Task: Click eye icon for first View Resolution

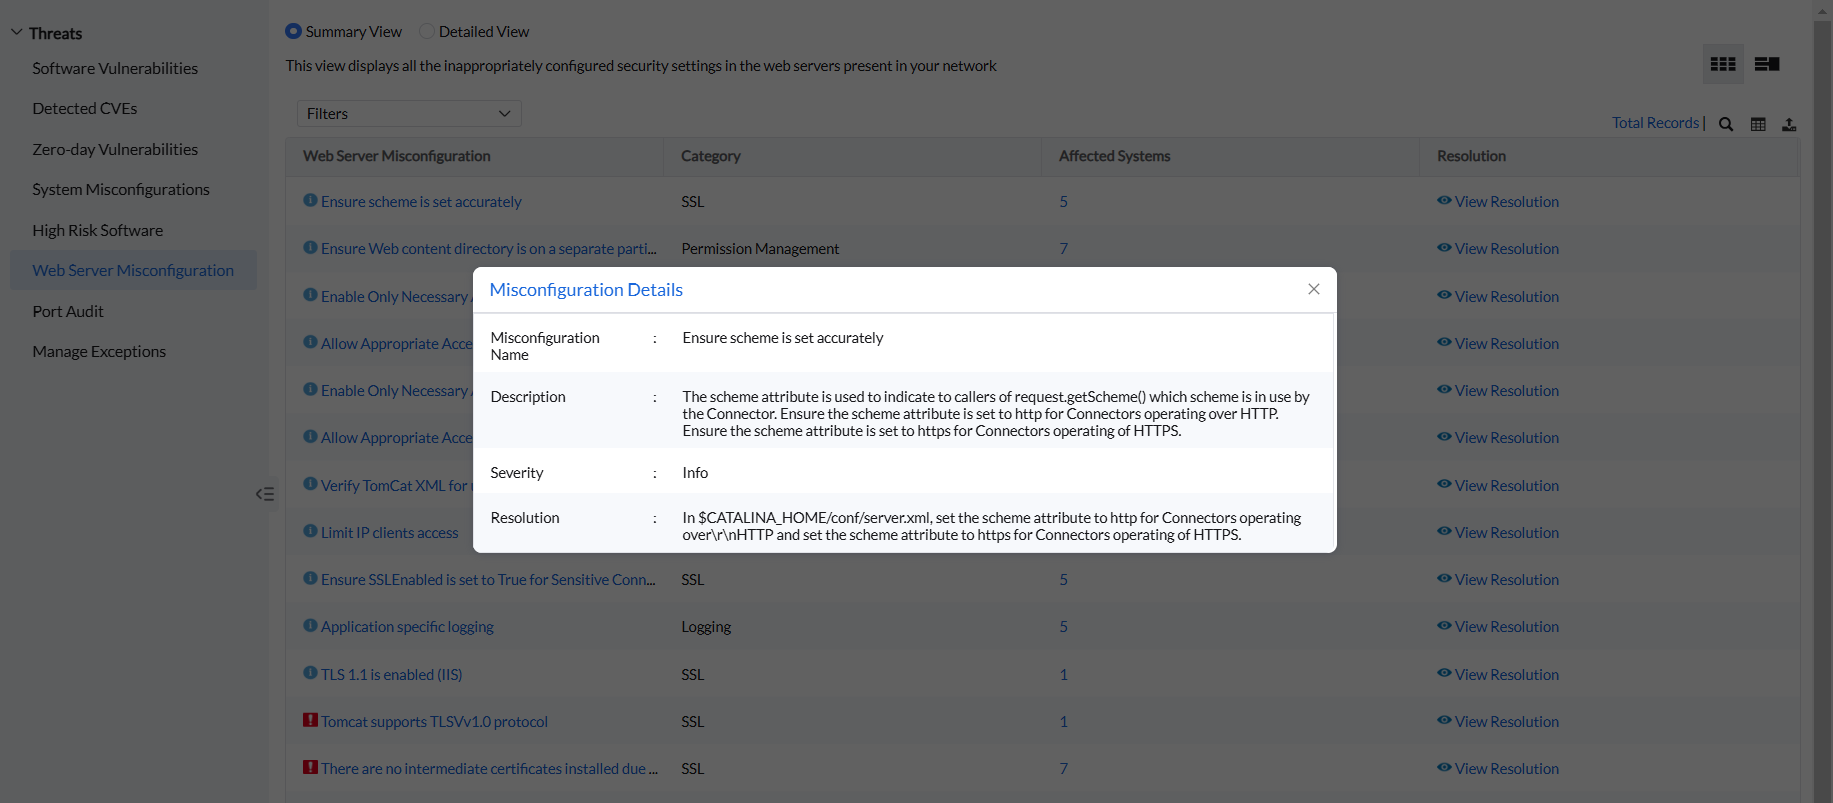Action: pyautogui.click(x=1444, y=200)
